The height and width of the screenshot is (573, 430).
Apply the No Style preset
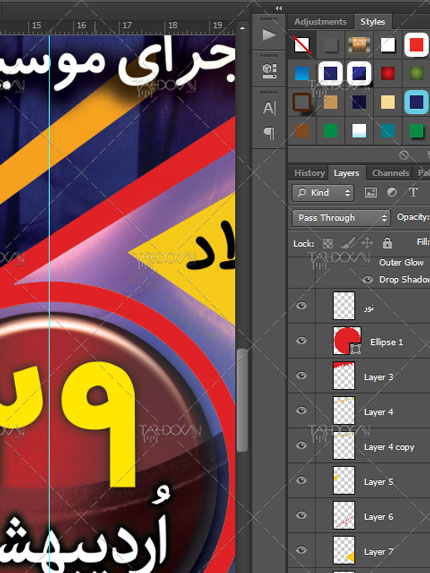pos(302,45)
